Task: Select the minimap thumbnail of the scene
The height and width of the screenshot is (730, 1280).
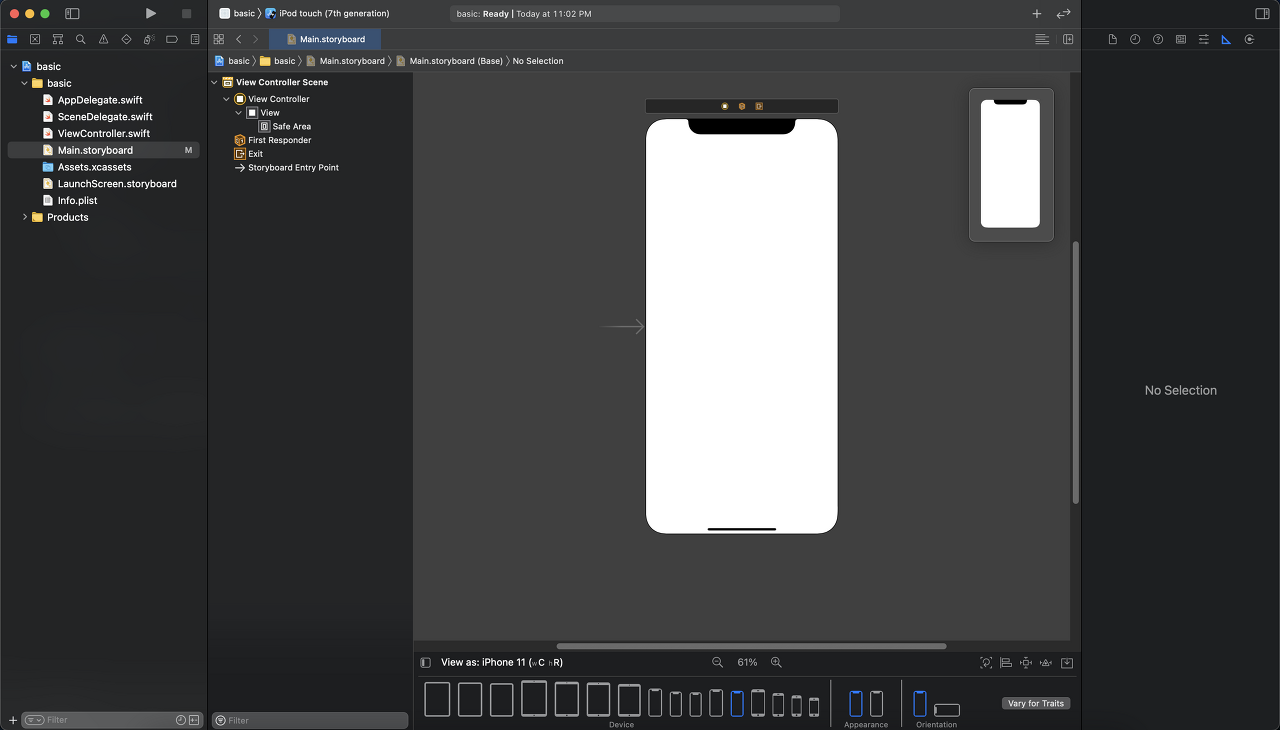Action: click(1010, 165)
